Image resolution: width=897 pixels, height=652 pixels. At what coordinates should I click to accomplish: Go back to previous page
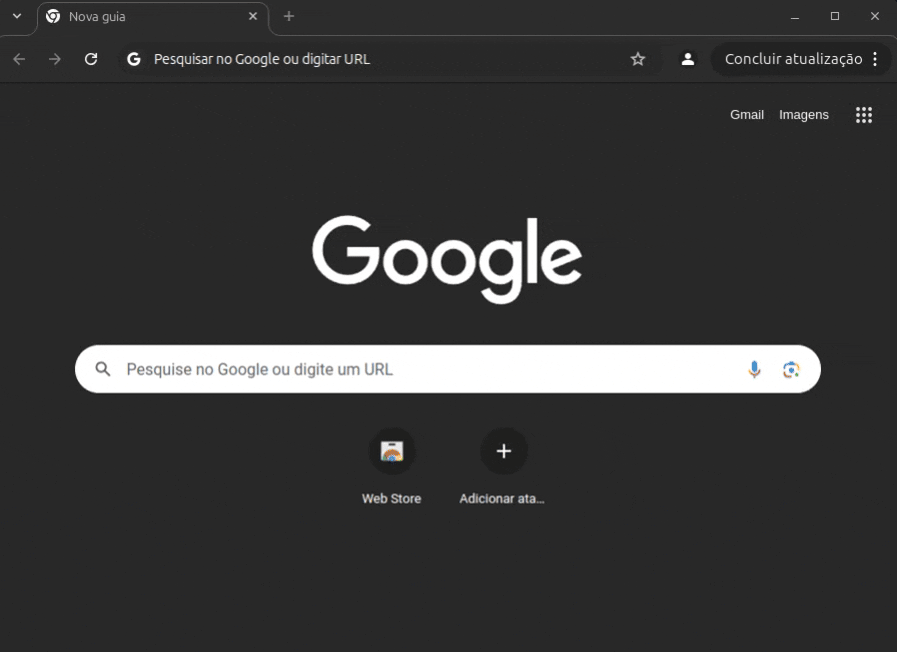pyautogui.click(x=19, y=59)
